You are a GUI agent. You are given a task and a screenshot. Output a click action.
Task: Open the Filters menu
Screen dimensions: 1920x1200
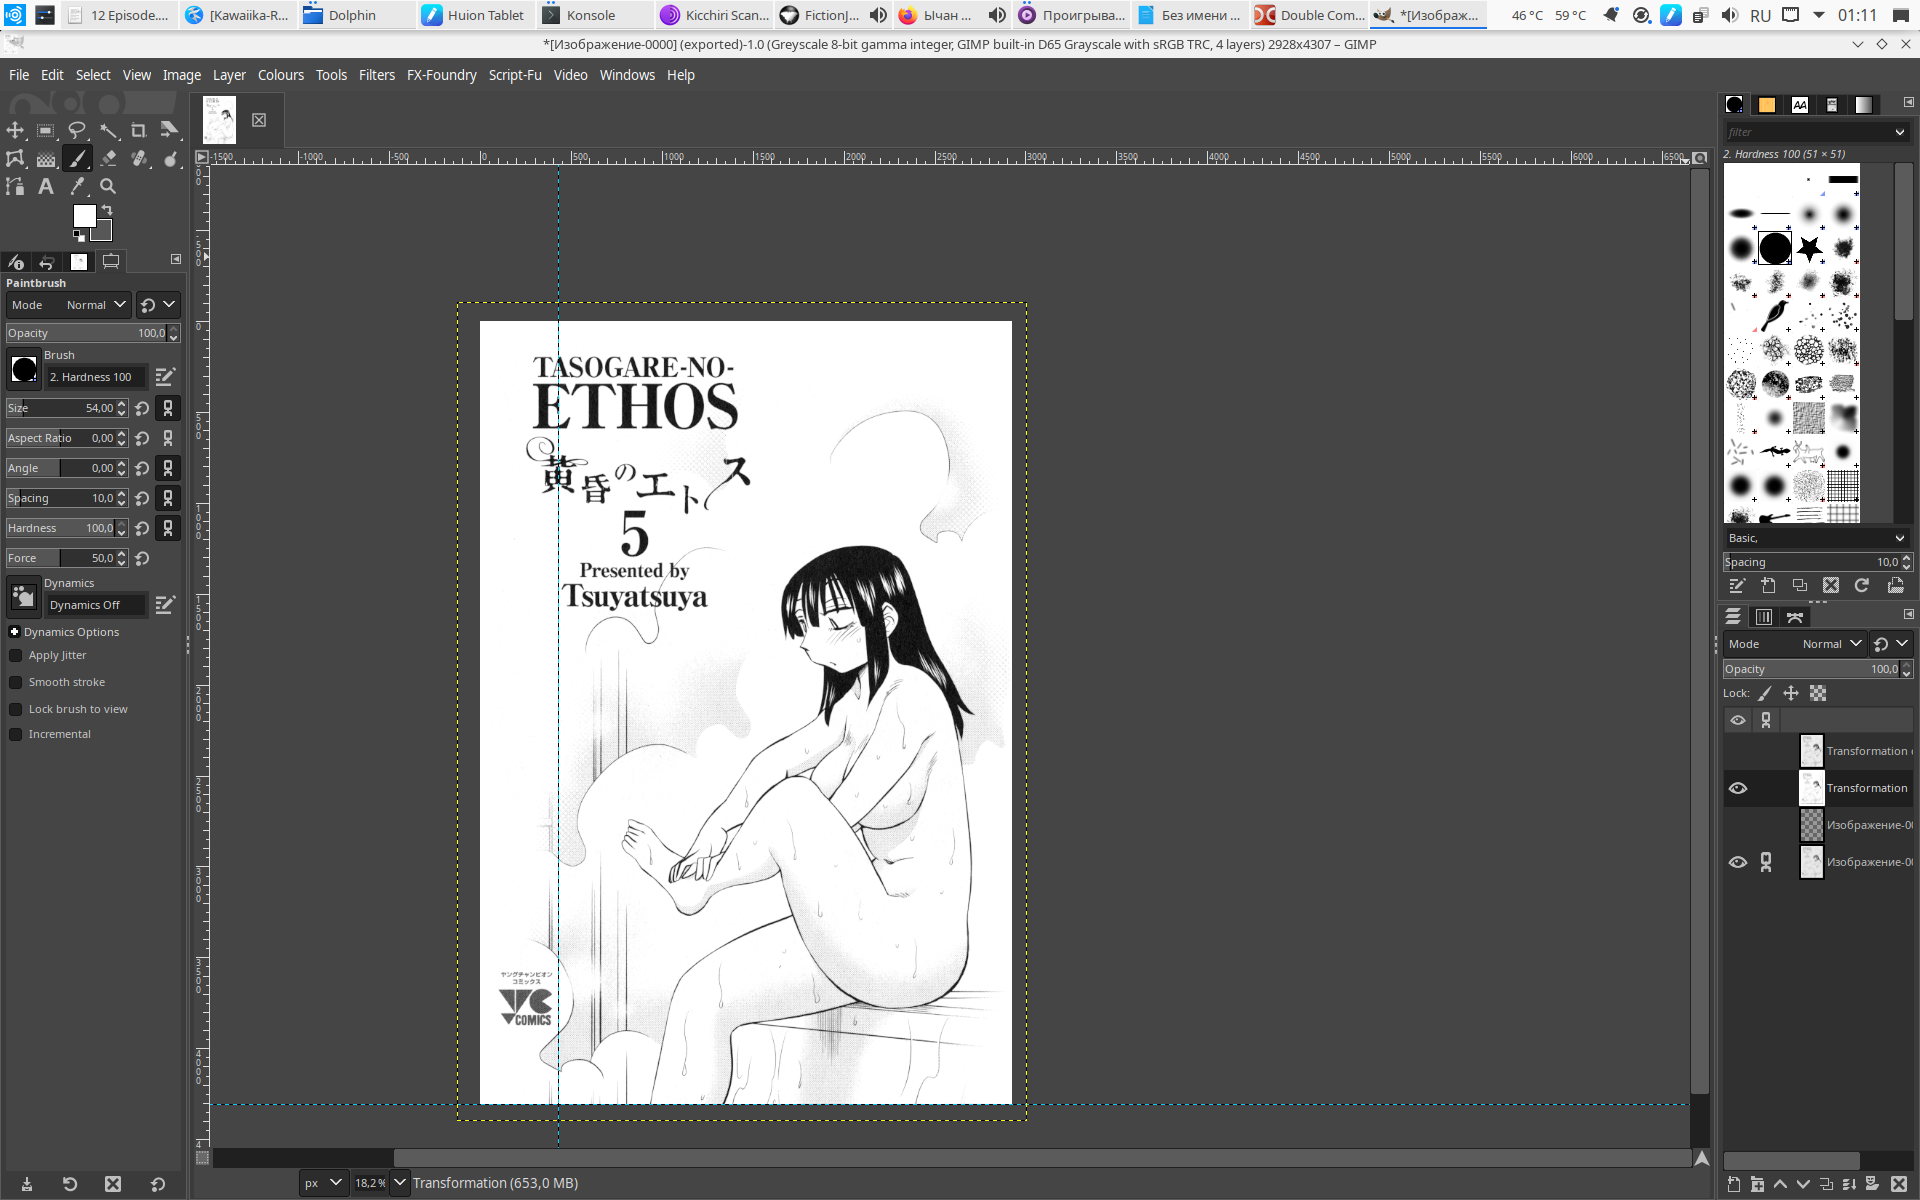pos(376,75)
